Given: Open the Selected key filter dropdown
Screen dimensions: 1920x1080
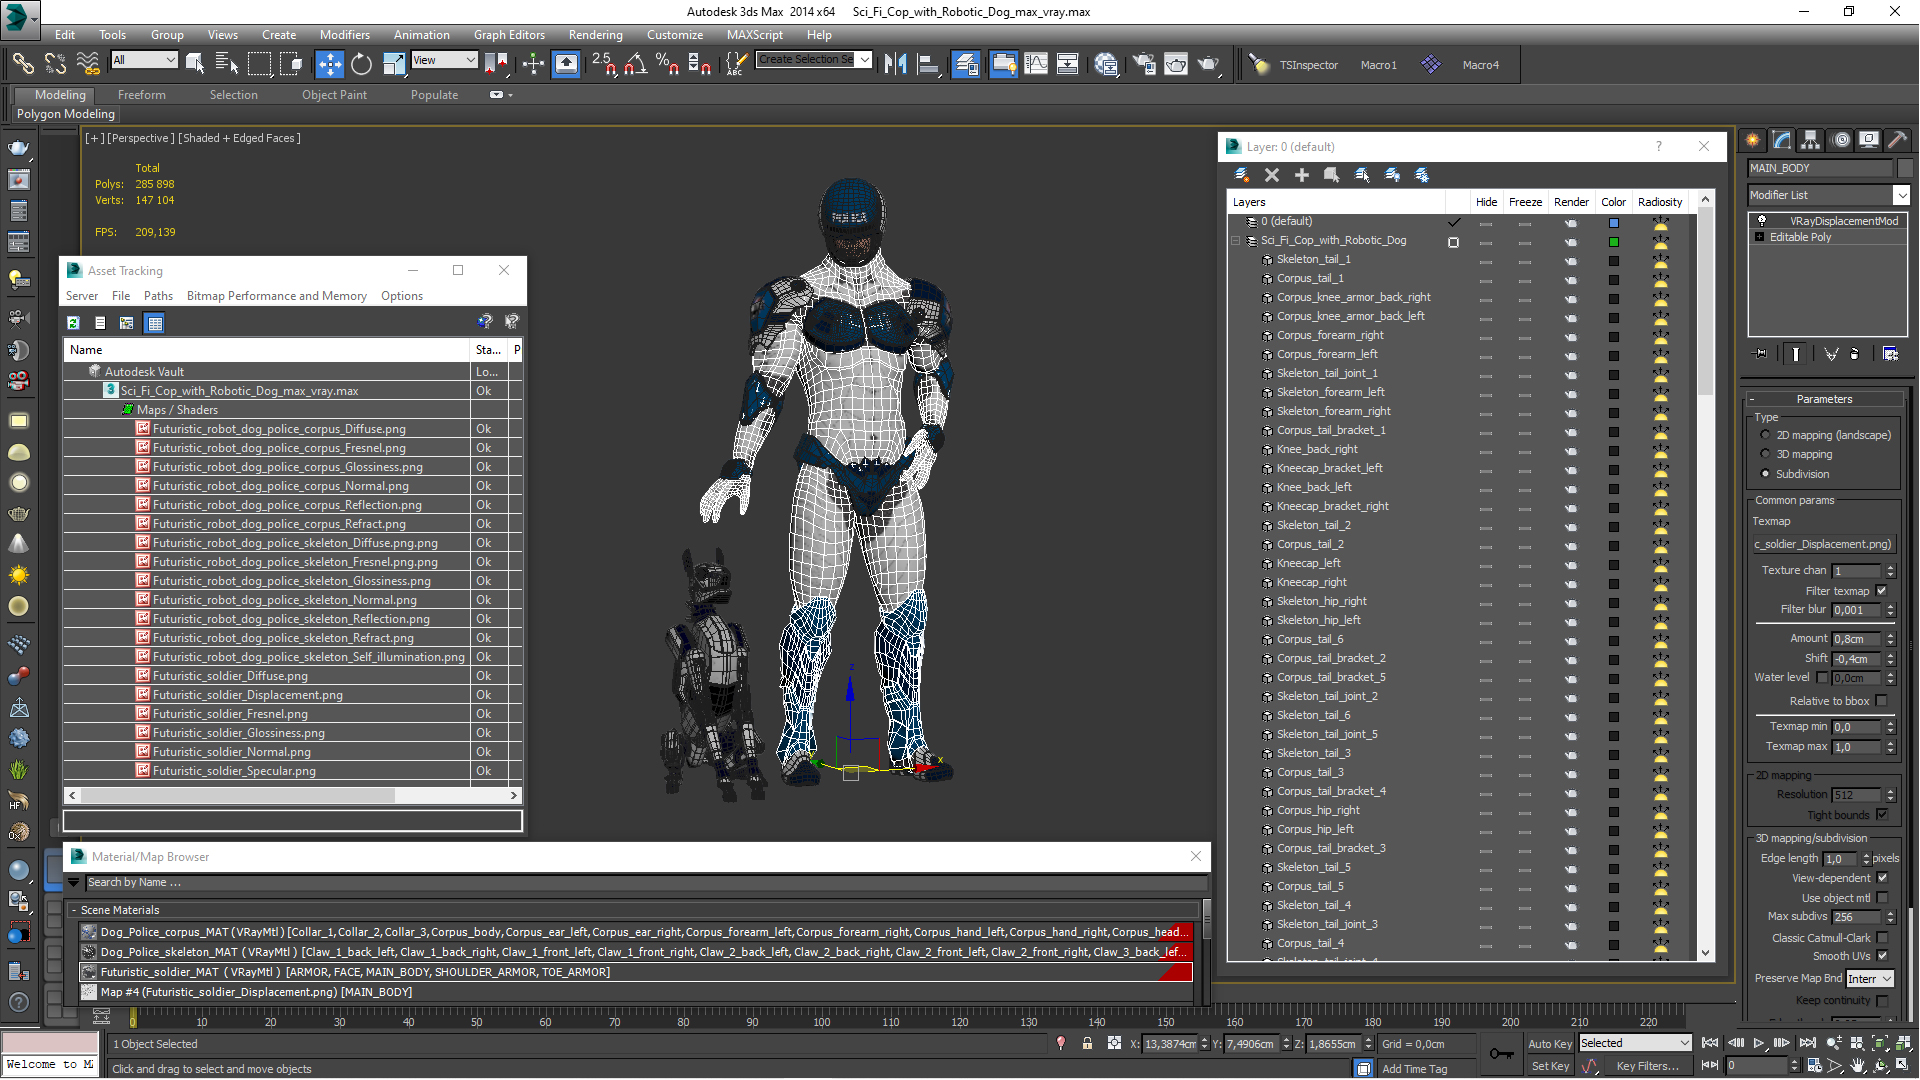Looking at the screenshot, I should click(1635, 1043).
